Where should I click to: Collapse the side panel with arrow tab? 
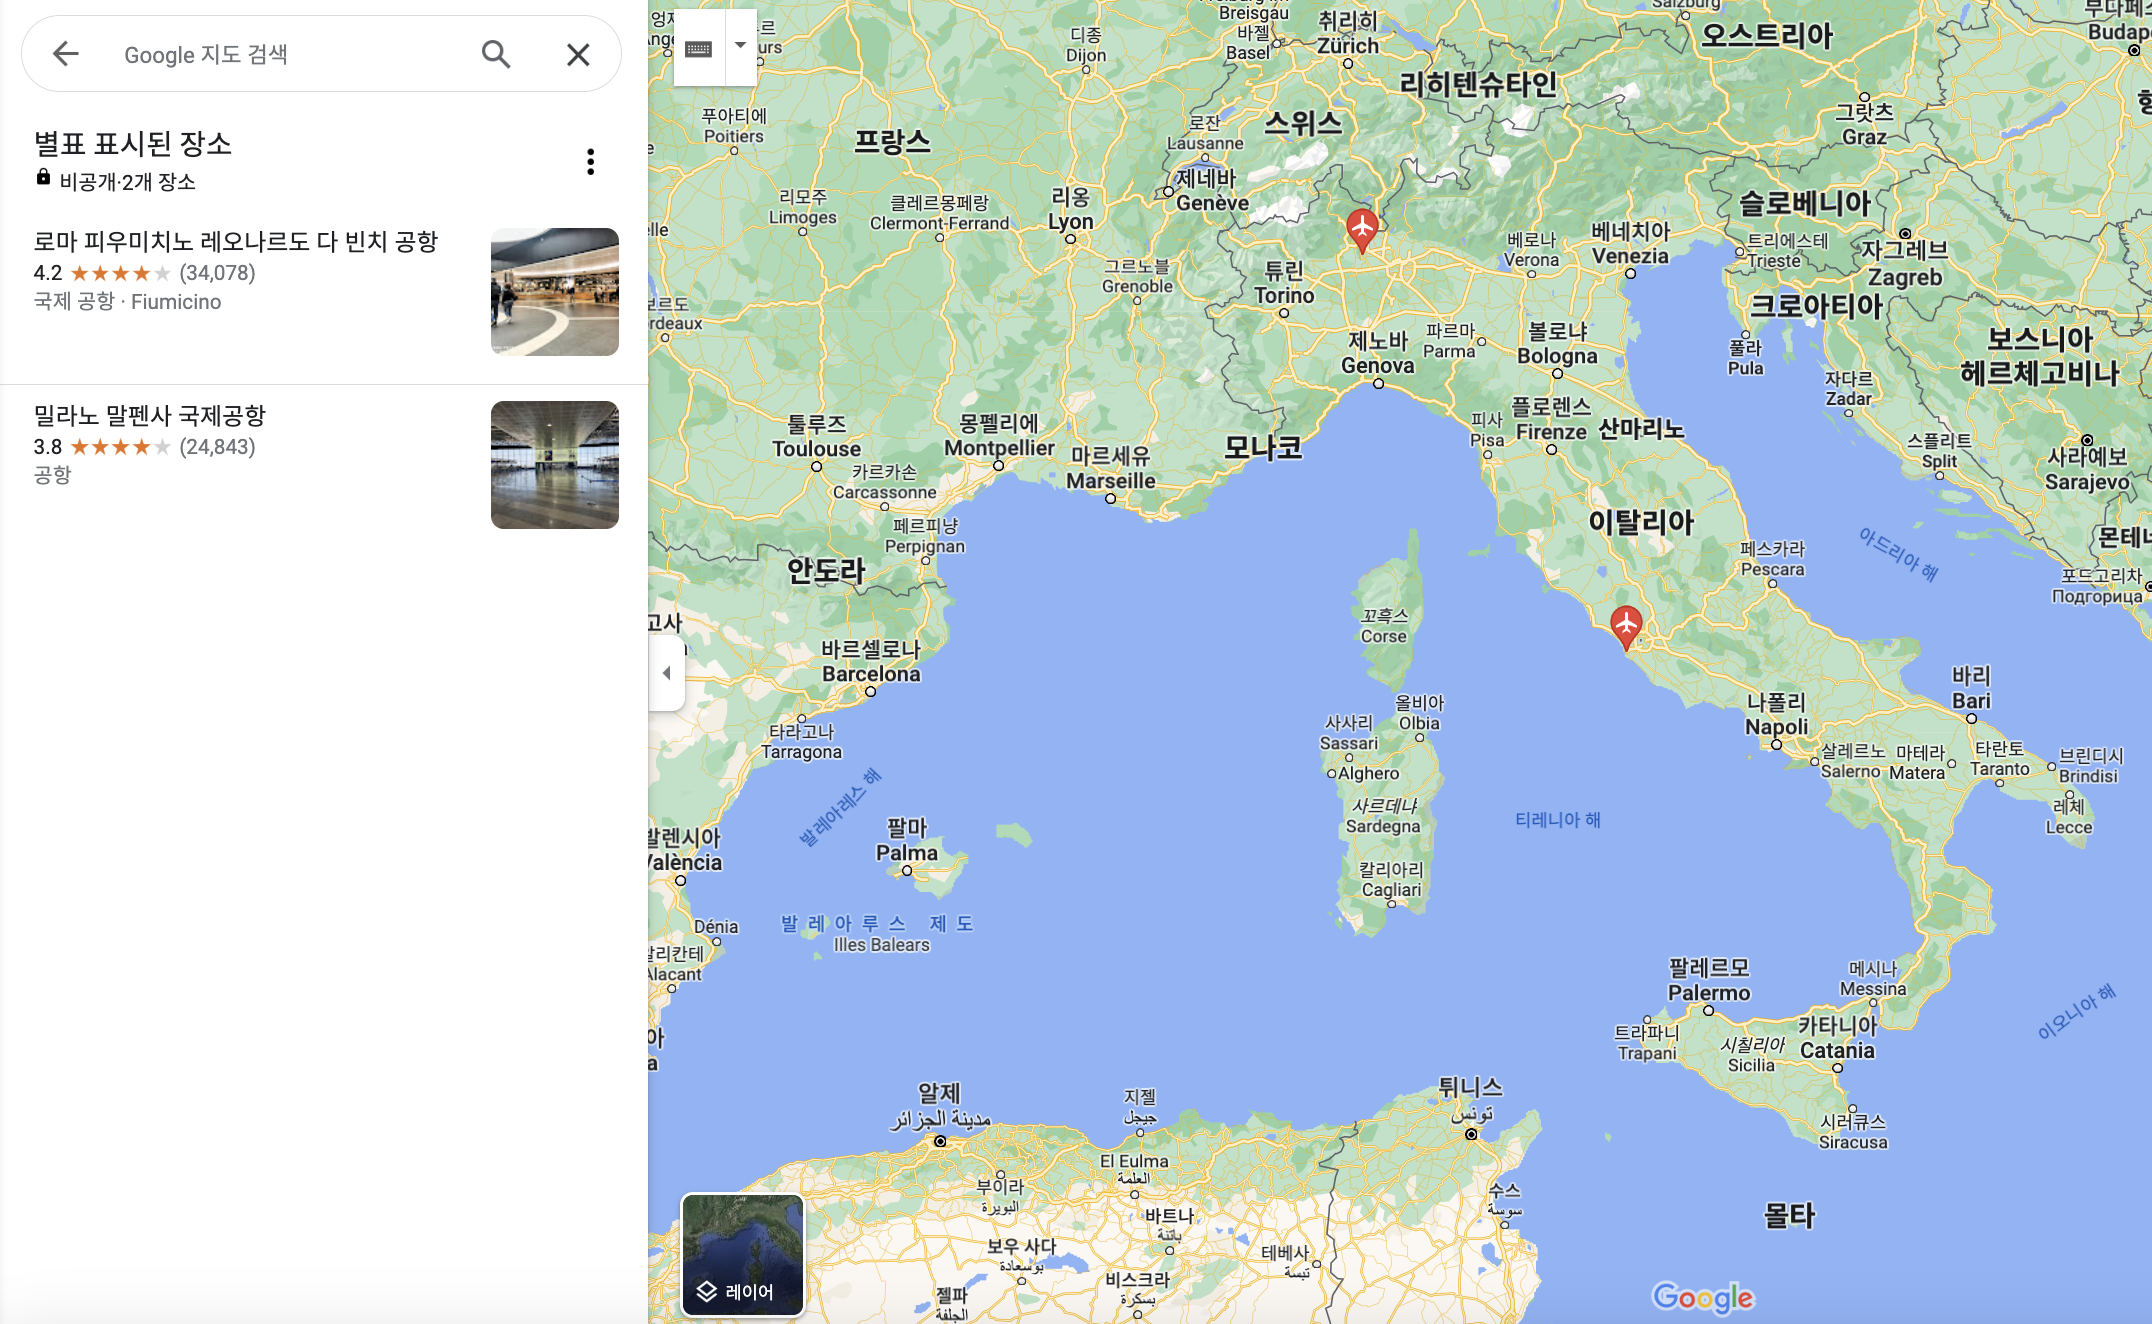click(x=667, y=673)
